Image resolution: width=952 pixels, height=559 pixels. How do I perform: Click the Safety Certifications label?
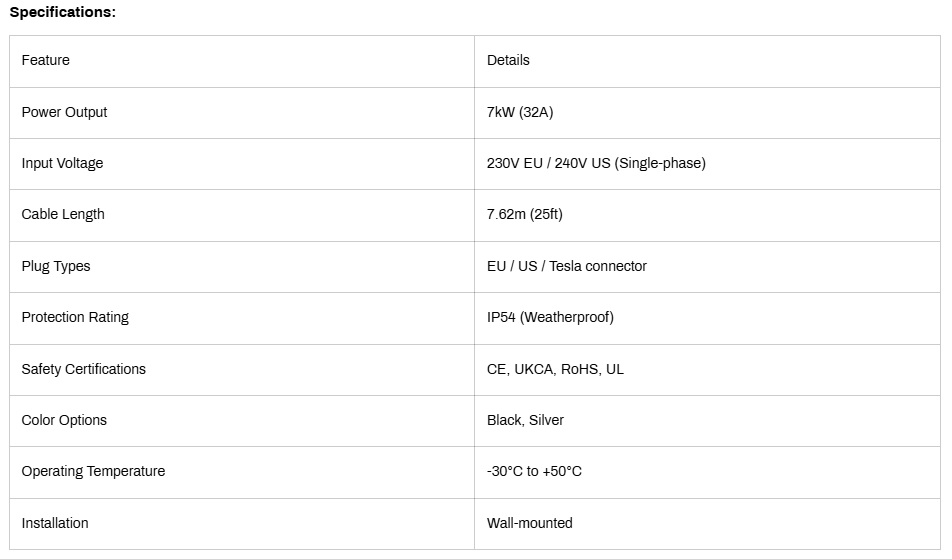tap(84, 369)
